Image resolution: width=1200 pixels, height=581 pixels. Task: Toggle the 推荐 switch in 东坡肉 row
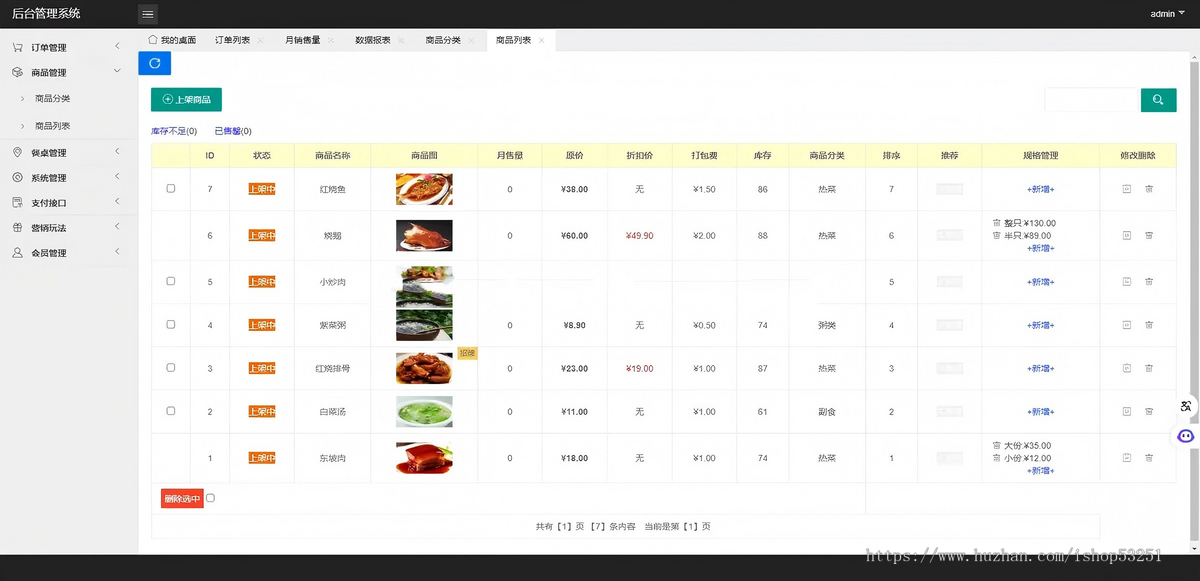[x=949, y=458]
